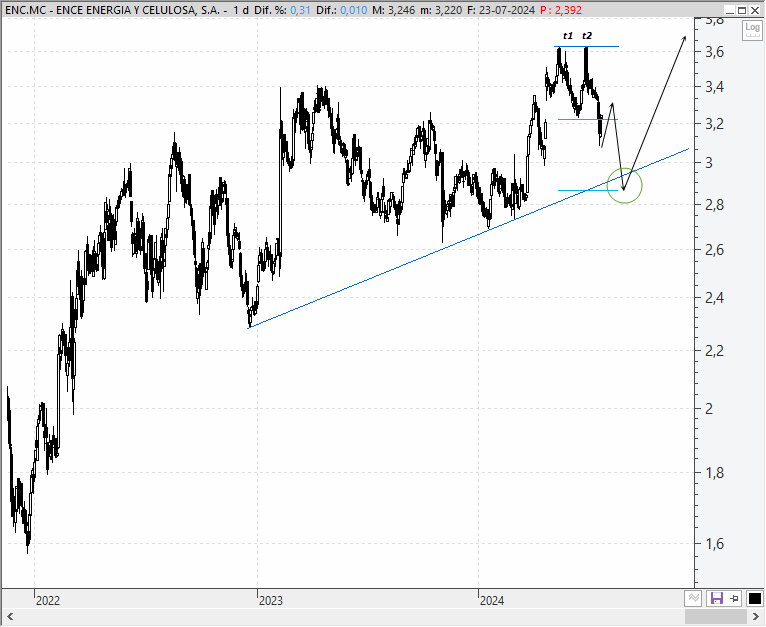Click the date F: 23-07-2024
The image size is (766, 627).
click(x=501, y=10)
